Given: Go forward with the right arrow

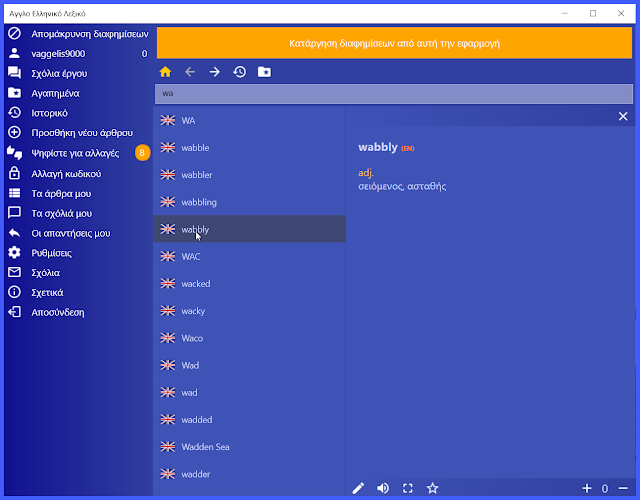Looking at the screenshot, I should pos(215,72).
